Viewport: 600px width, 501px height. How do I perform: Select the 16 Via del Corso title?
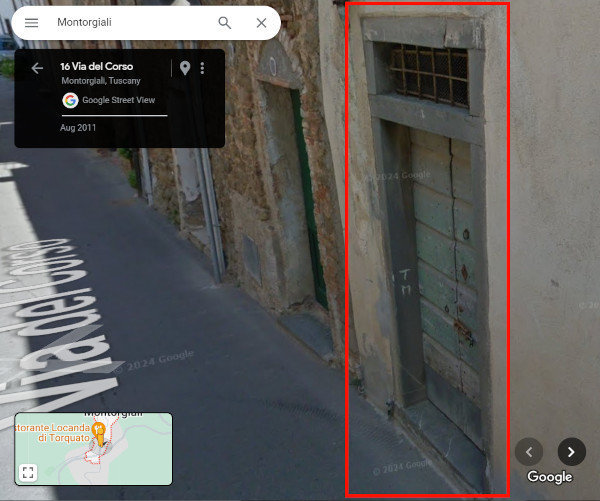(x=97, y=67)
